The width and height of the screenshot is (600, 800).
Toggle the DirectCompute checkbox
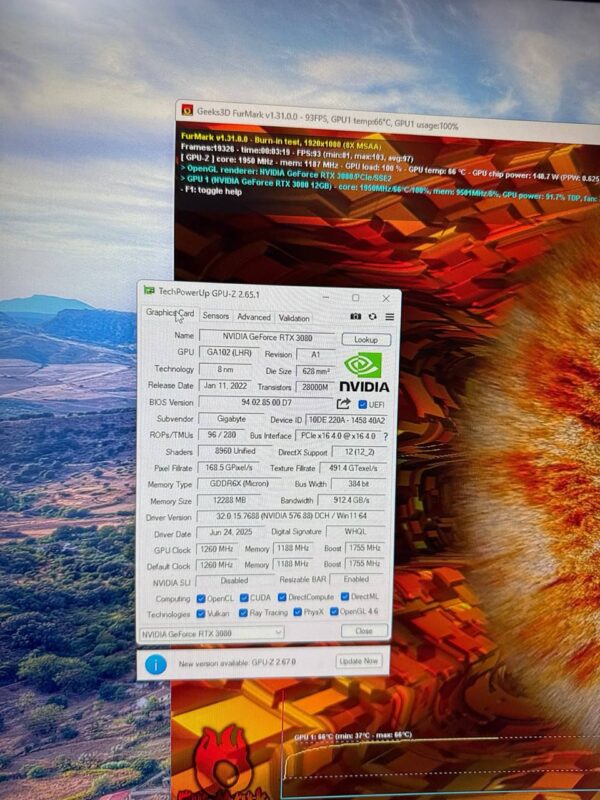(282, 597)
